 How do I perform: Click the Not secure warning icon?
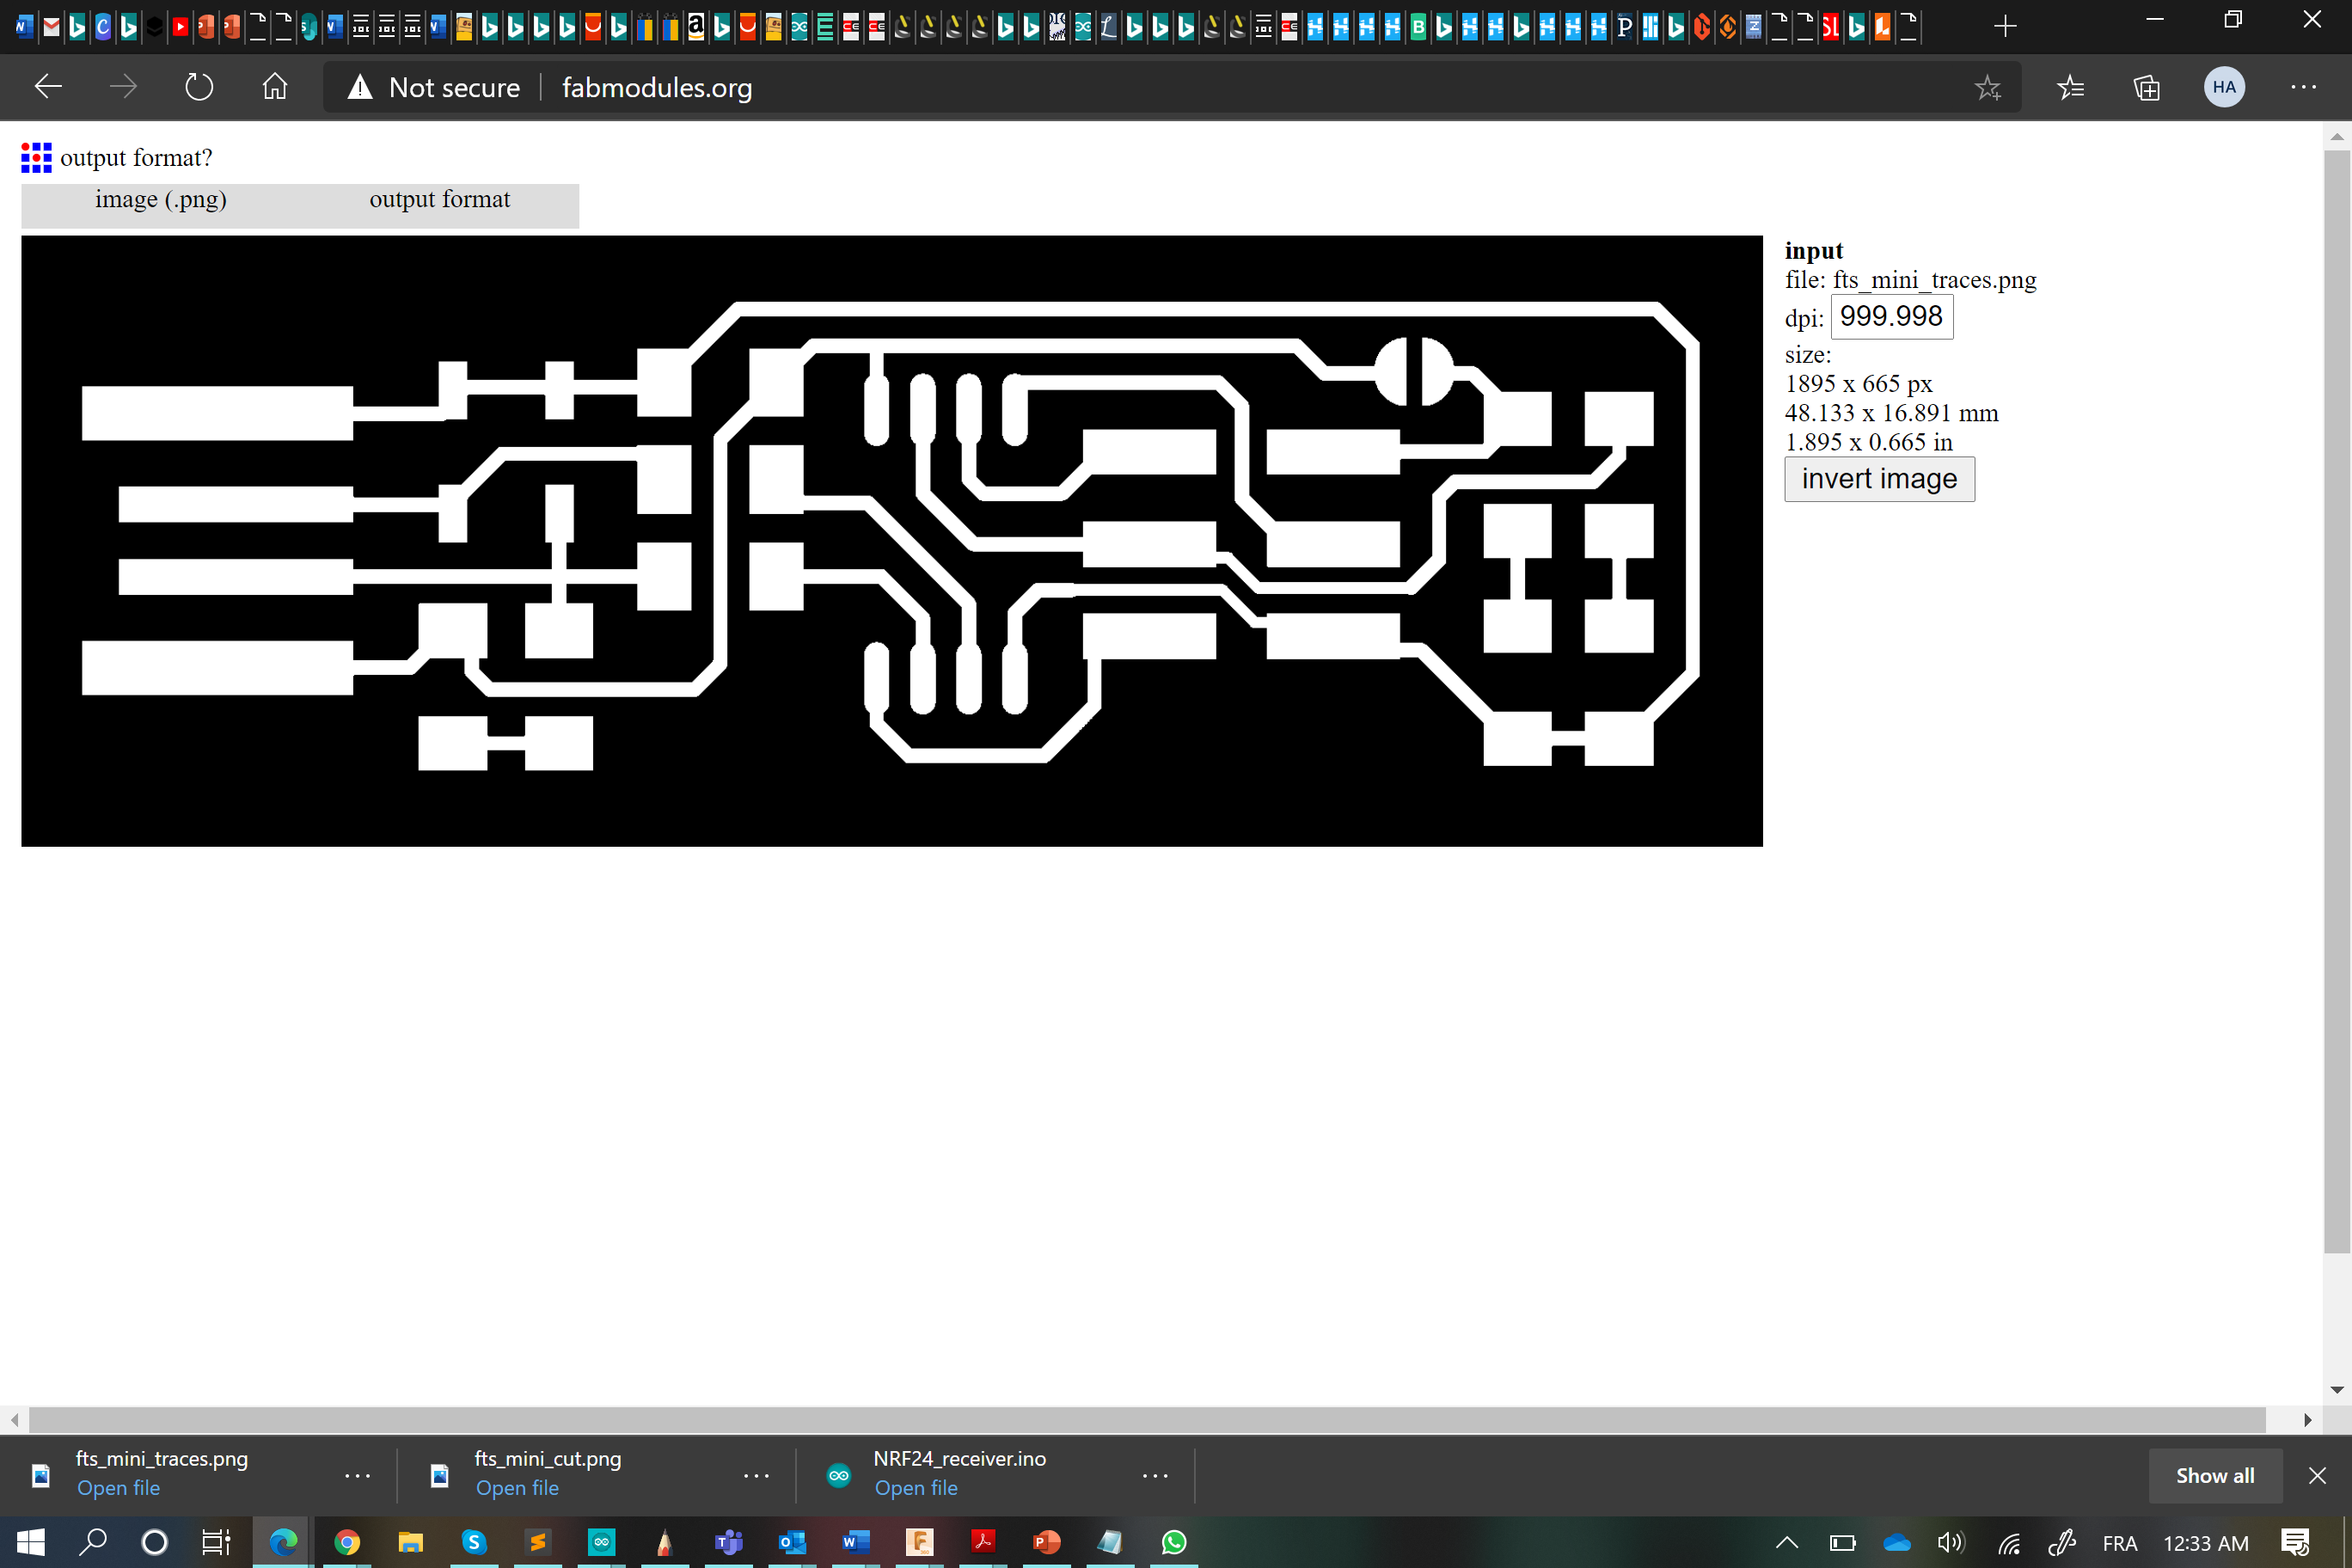tap(360, 88)
